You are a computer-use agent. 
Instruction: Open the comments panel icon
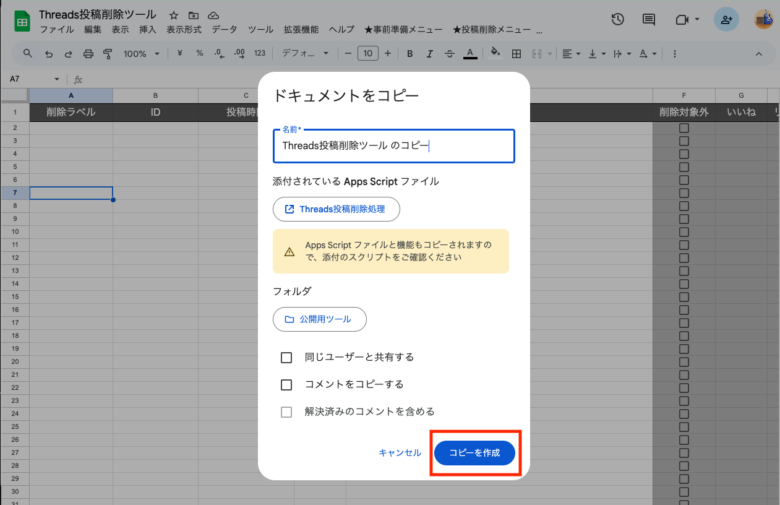pos(649,19)
